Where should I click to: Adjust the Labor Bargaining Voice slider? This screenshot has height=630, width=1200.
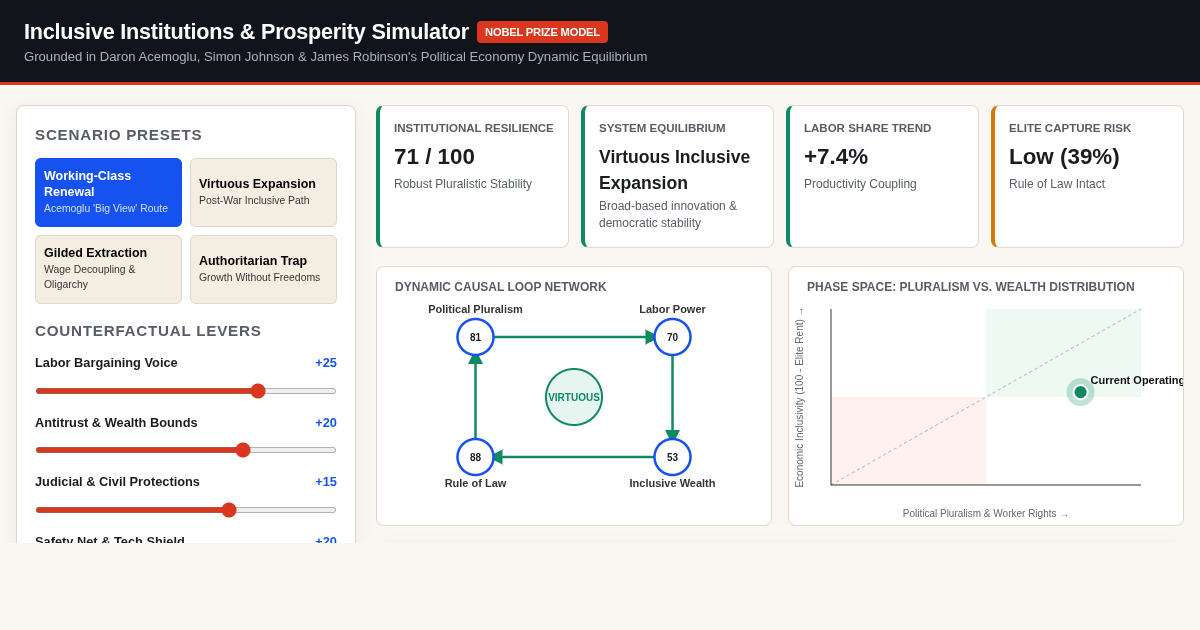pos(186,391)
